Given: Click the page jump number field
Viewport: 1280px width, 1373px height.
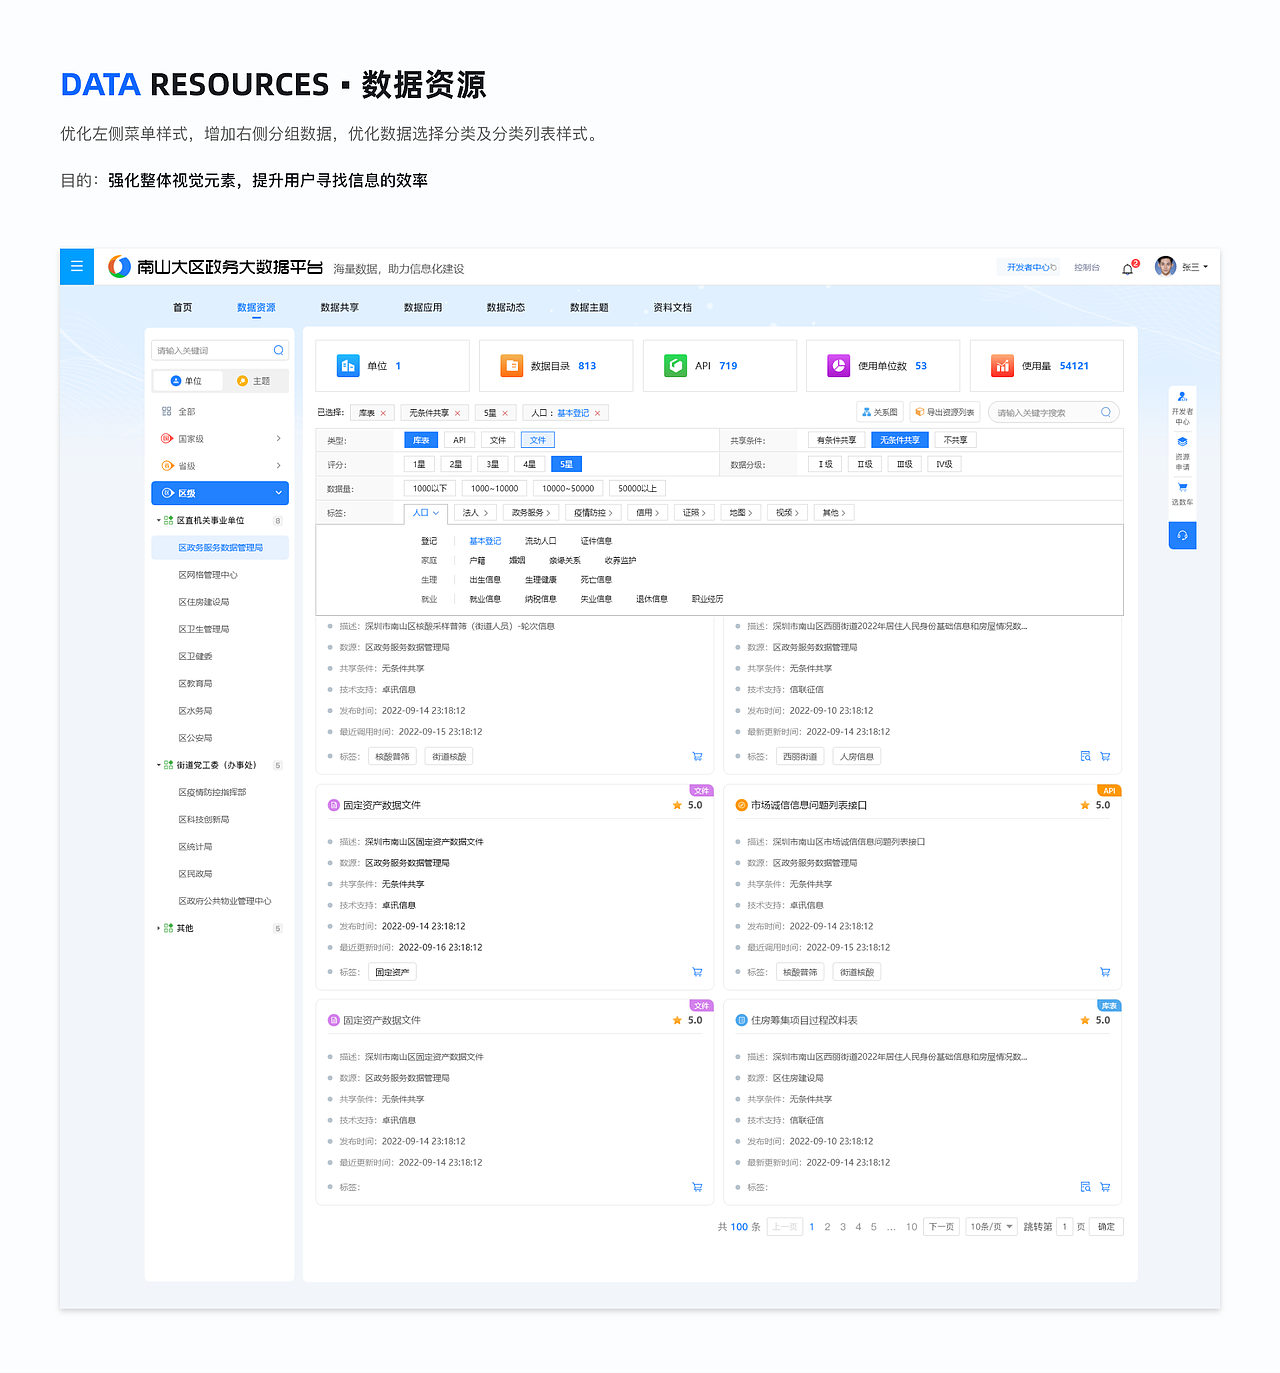Looking at the screenshot, I should point(1065,1227).
